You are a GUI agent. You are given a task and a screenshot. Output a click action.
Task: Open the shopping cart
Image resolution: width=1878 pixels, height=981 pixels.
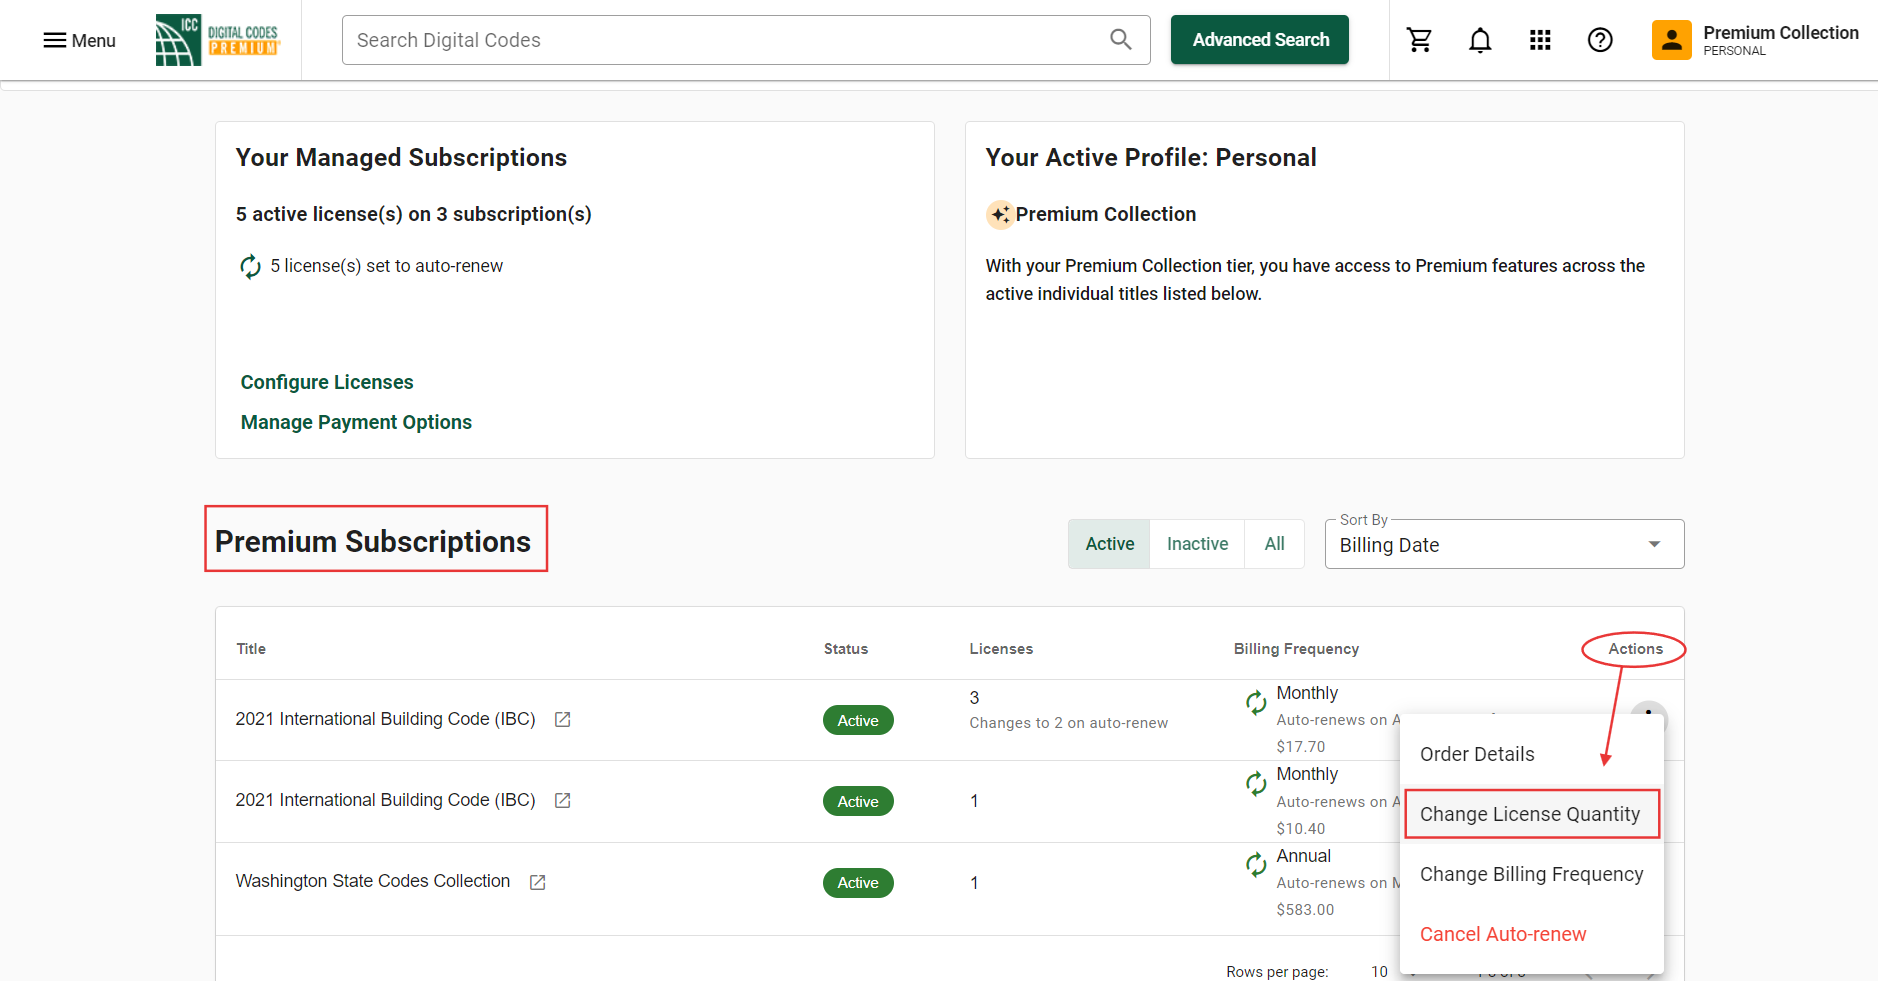(x=1419, y=40)
